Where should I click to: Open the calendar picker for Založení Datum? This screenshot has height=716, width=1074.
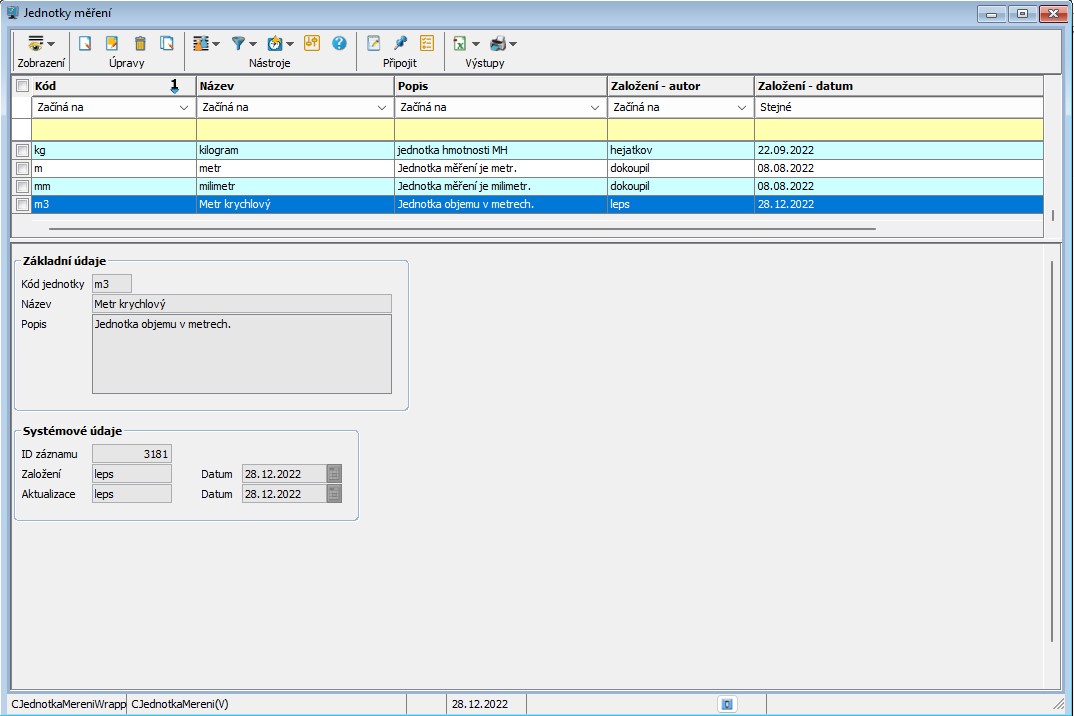[334, 474]
